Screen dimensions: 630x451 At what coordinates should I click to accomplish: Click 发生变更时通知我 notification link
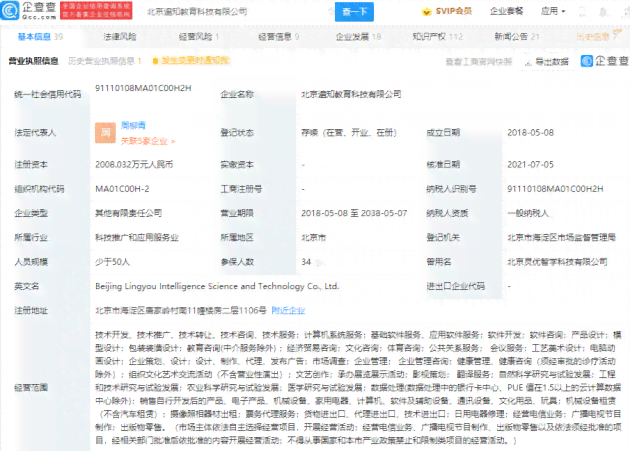[x=195, y=61]
